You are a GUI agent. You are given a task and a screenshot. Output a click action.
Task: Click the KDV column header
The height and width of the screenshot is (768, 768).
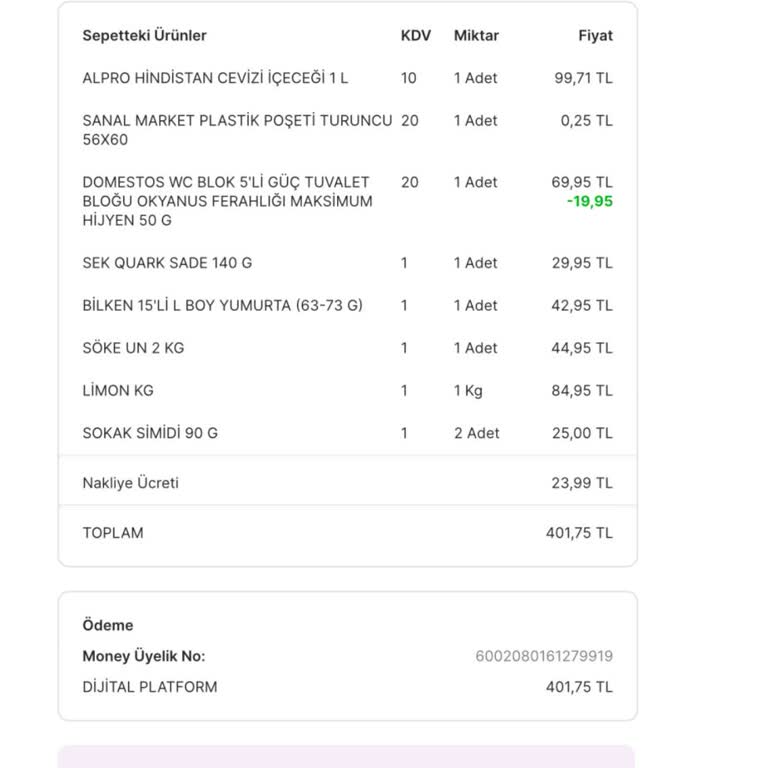pos(415,36)
